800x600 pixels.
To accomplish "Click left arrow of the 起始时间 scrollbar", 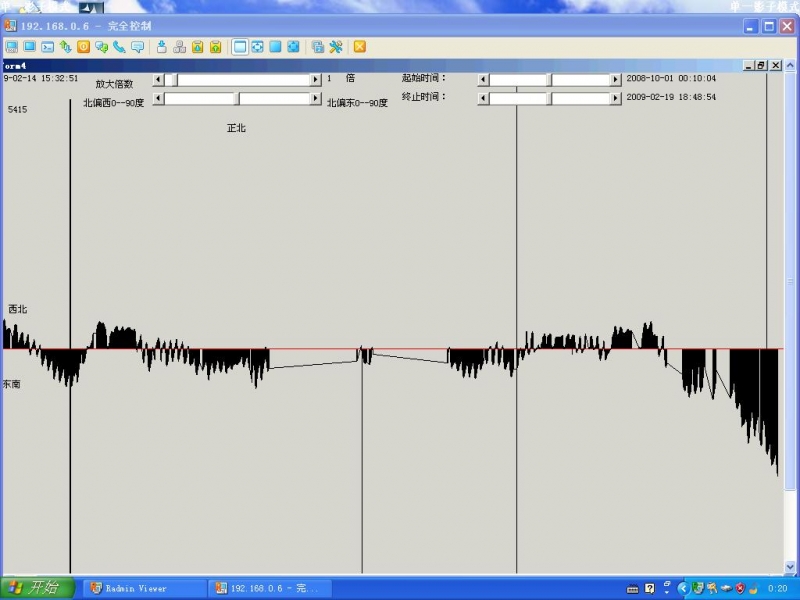I will (x=483, y=80).
